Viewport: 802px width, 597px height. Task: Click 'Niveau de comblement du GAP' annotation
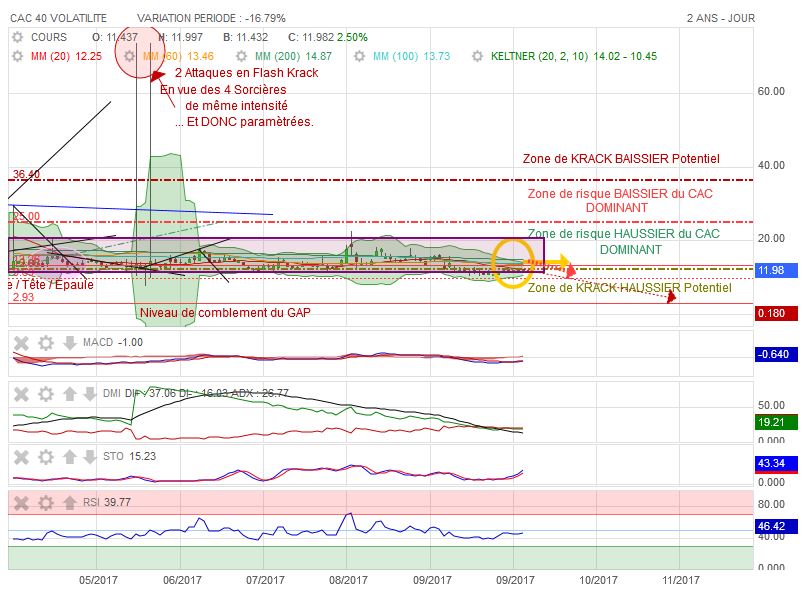click(225, 313)
